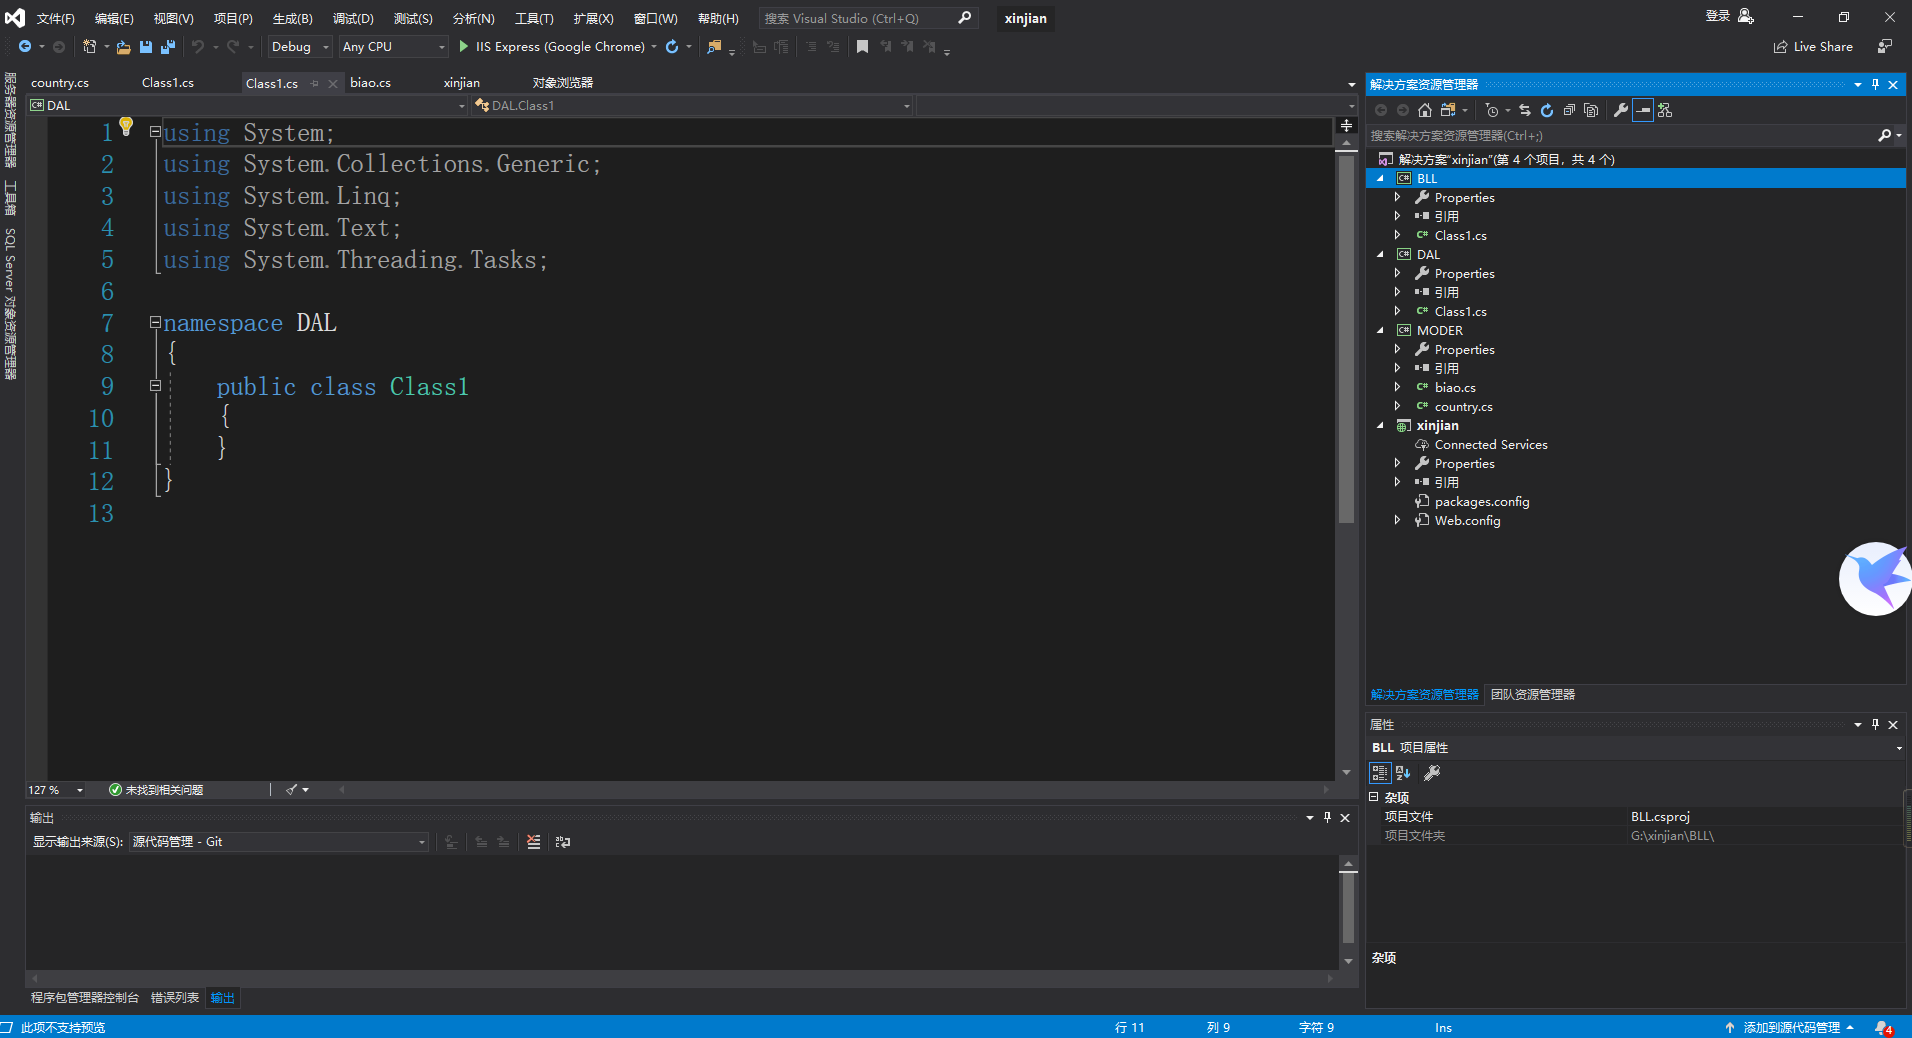Click the View Class Diagram icon
The width and height of the screenshot is (1912, 1038).
1665,111
